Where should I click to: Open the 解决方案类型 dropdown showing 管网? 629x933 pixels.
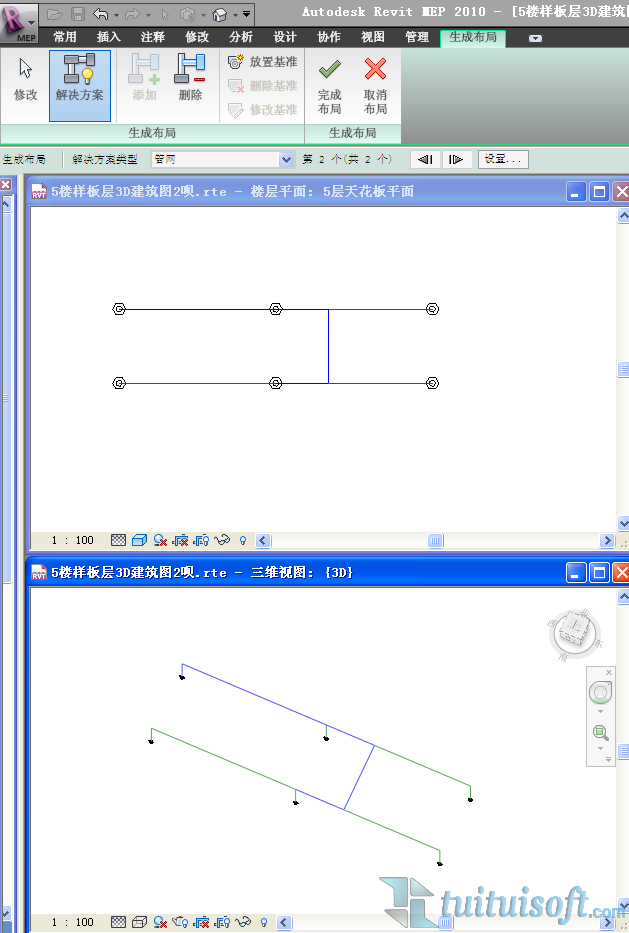[222, 159]
